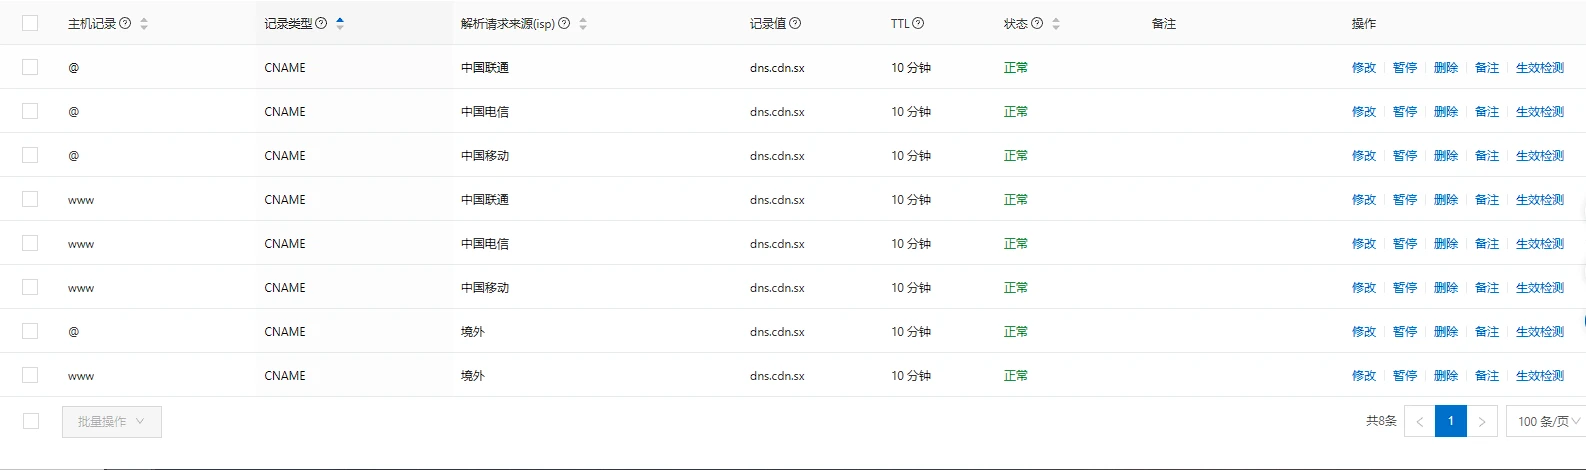Open the 100 条/页 page size dropdown
Image resolution: width=1586 pixels, height=470 pixels.
click(x=1546, y=421)
